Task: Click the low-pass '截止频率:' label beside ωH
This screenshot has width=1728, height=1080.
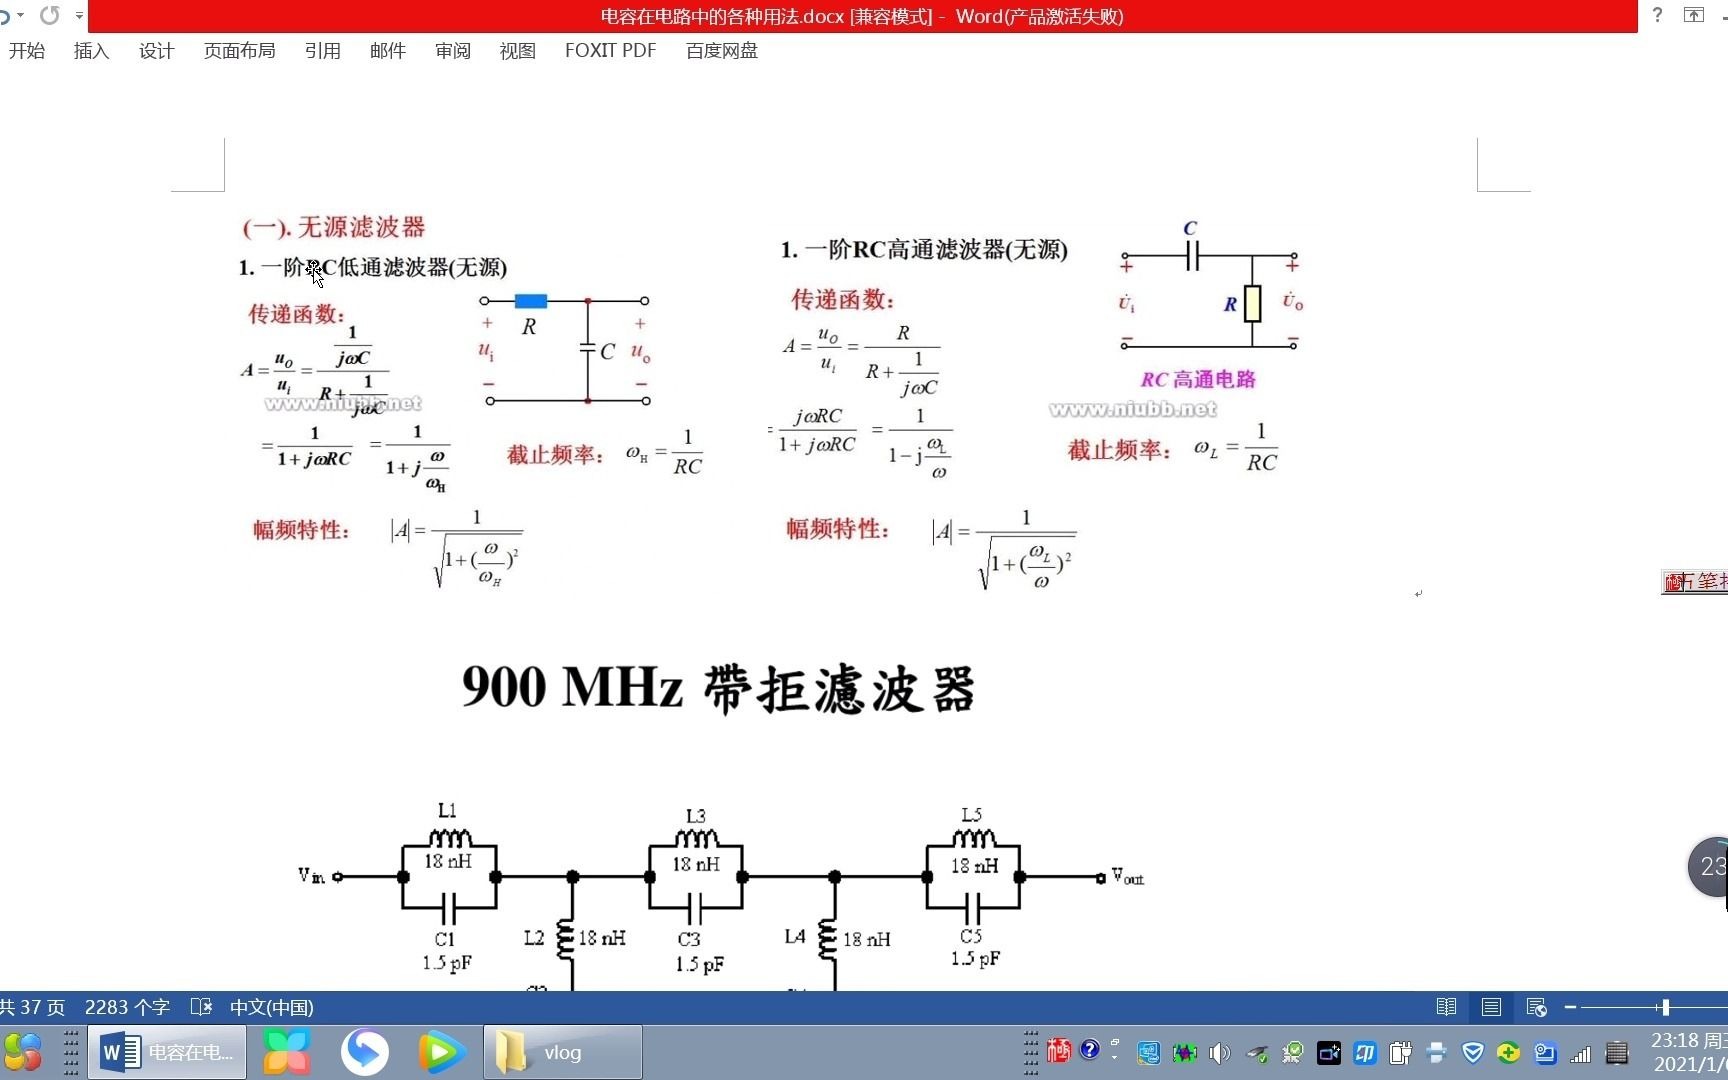Action: 556,455
